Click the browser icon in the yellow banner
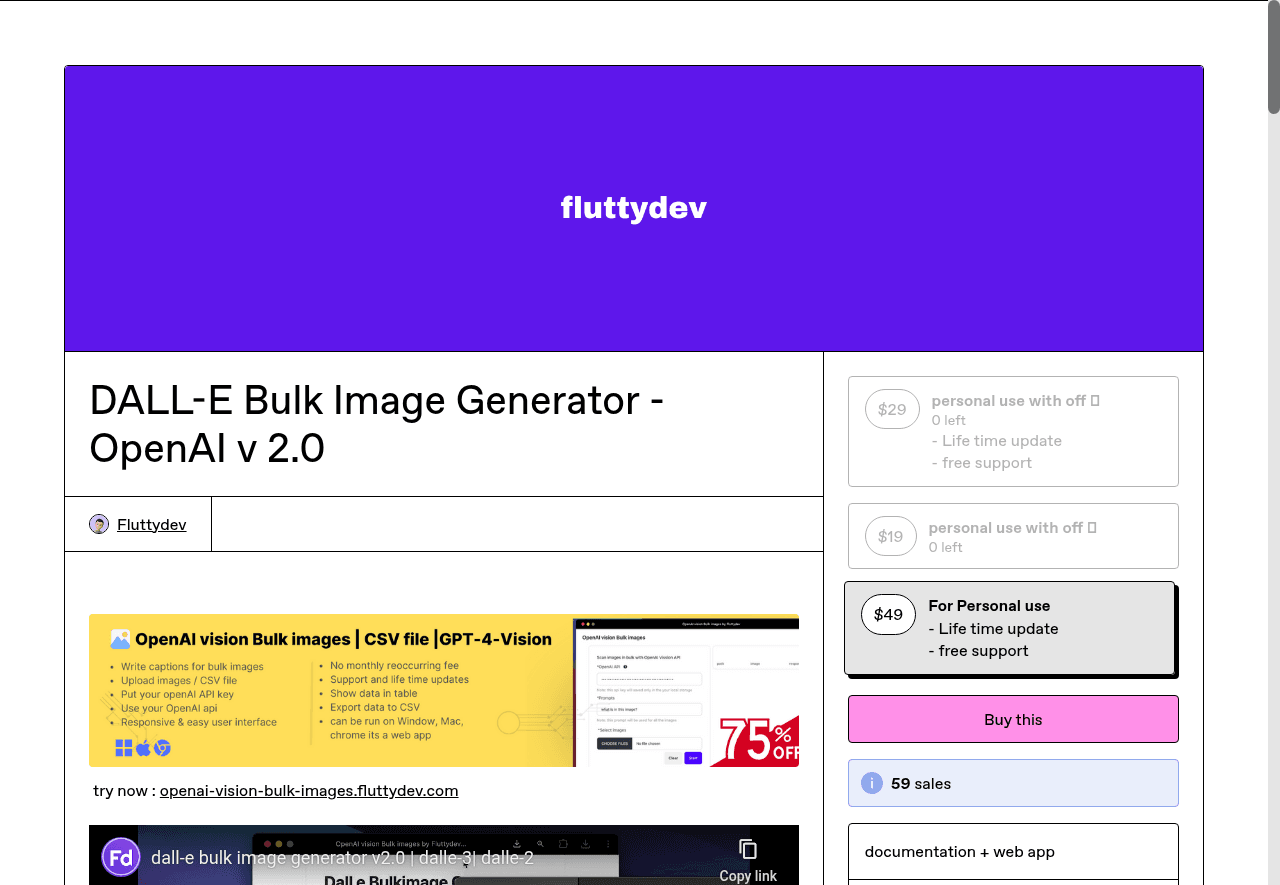 (x=161, y=747)
